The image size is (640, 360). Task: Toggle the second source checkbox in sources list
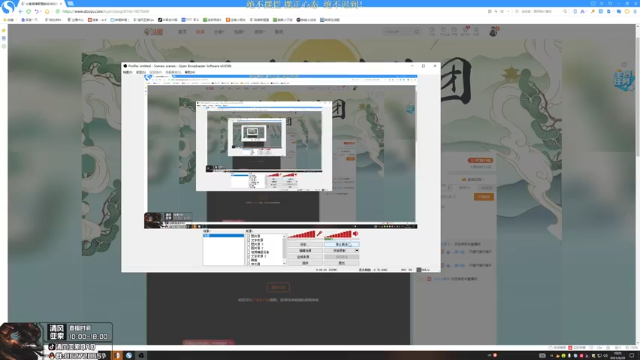click(x=248, y=240)
